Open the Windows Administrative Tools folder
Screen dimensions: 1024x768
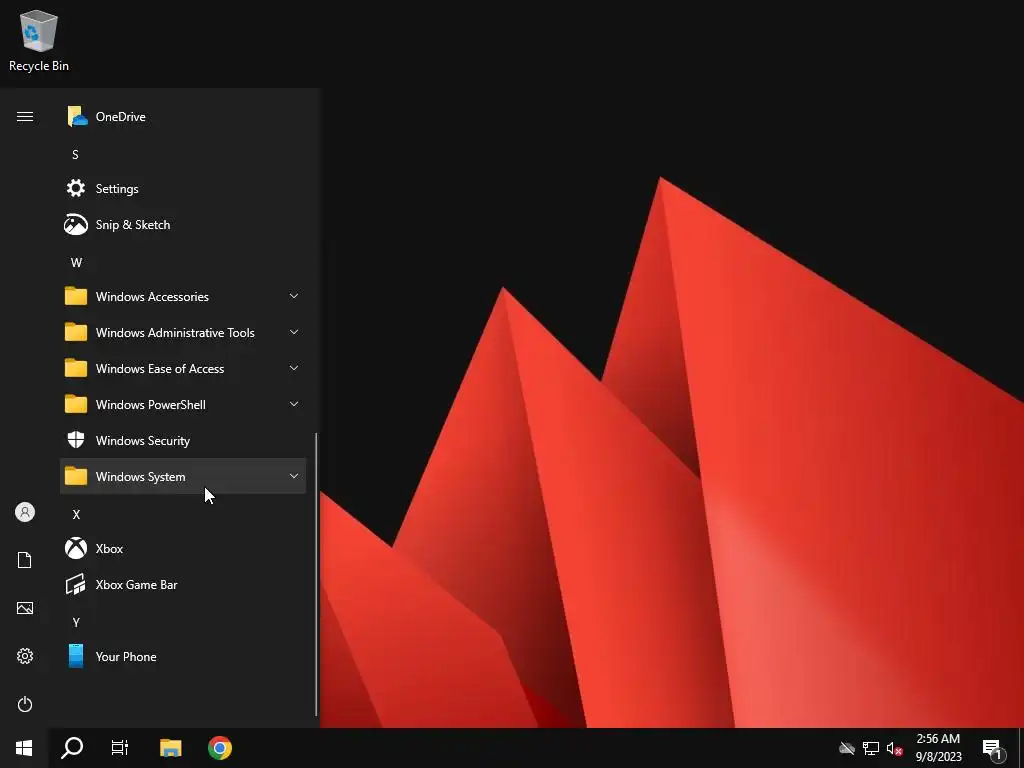[183, 332]
